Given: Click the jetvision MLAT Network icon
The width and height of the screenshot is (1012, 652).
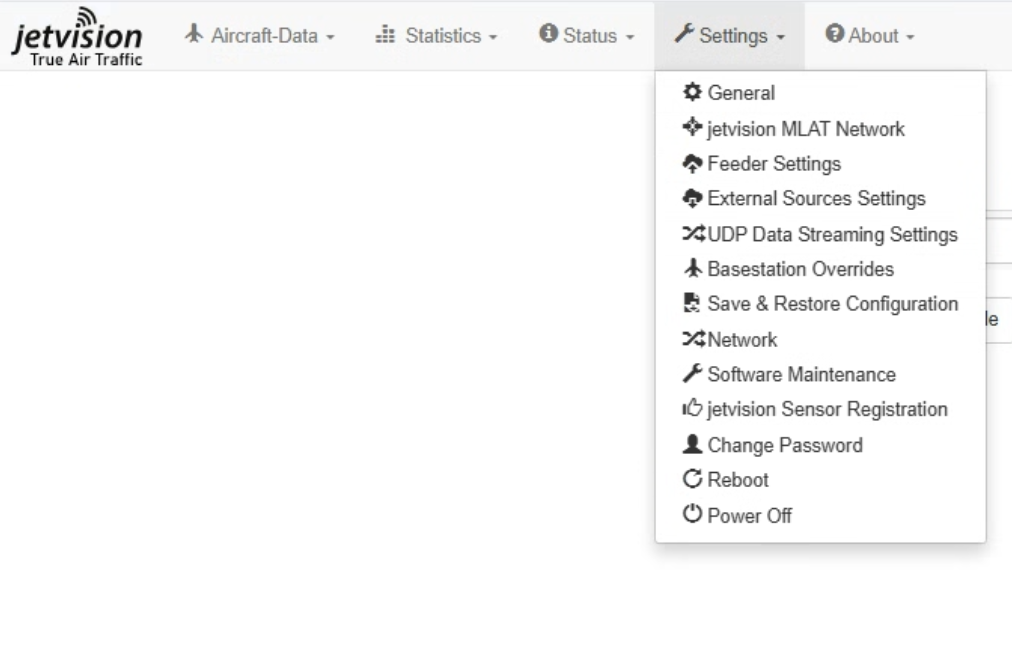Looking at the screenshot, I should click(x=691, y=128).
